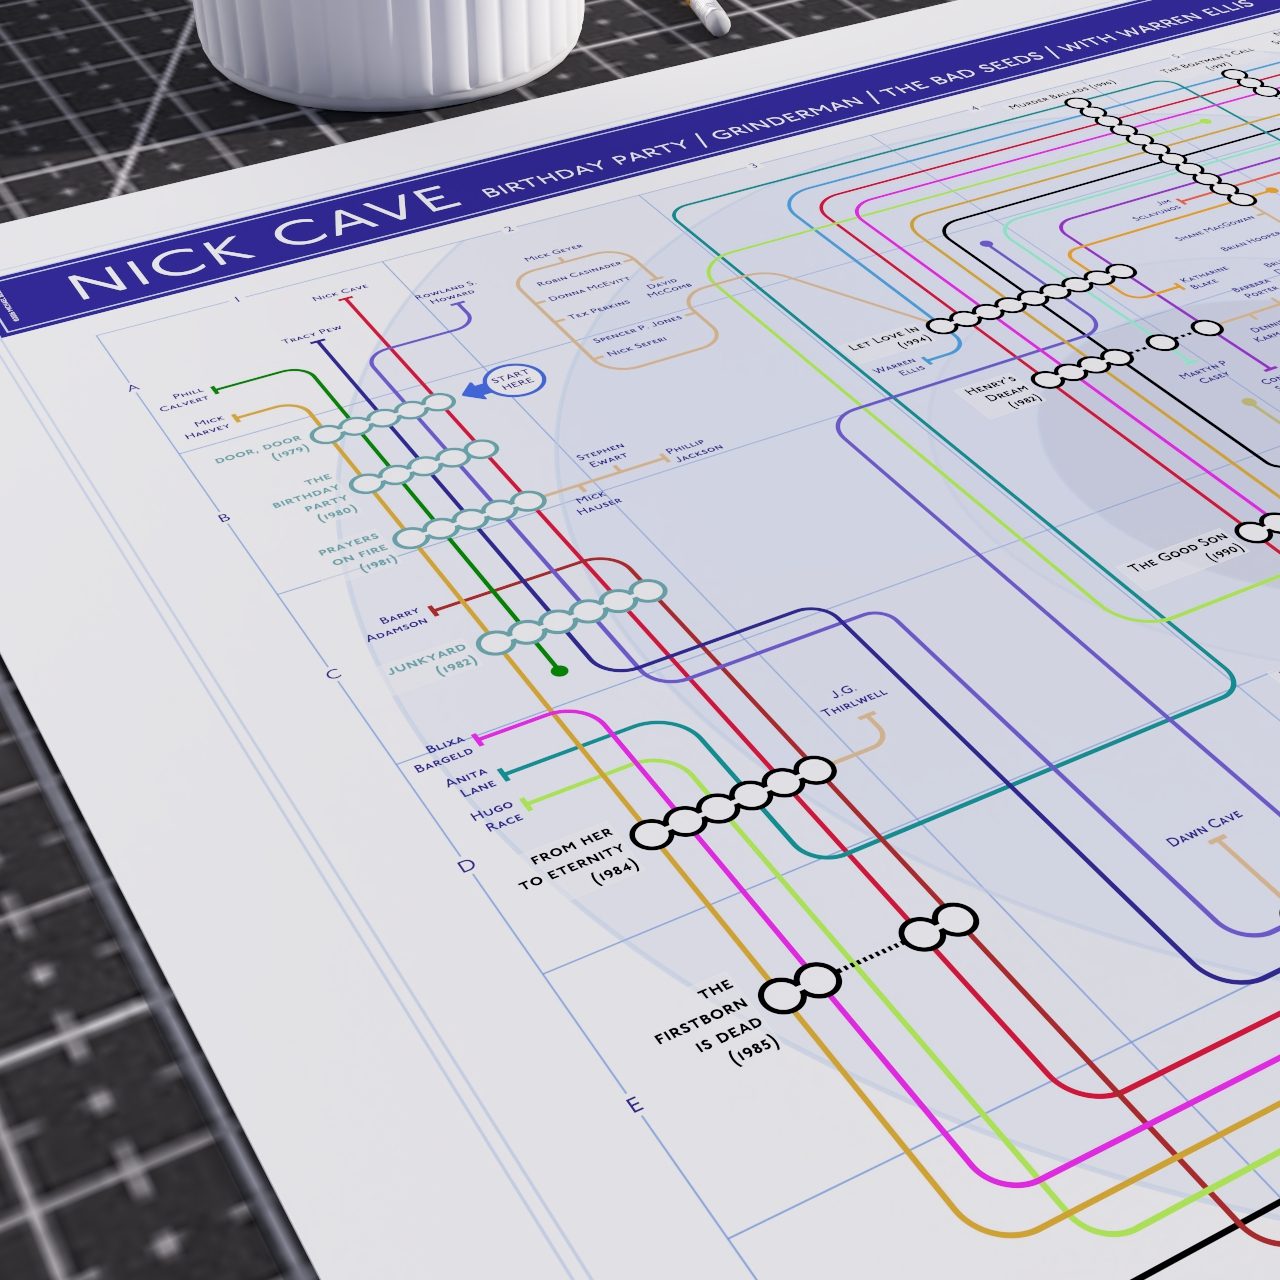Click the 'Phillip Jackson' label
Viewport: 1280px width, 1280px height.
pos(693,452)
